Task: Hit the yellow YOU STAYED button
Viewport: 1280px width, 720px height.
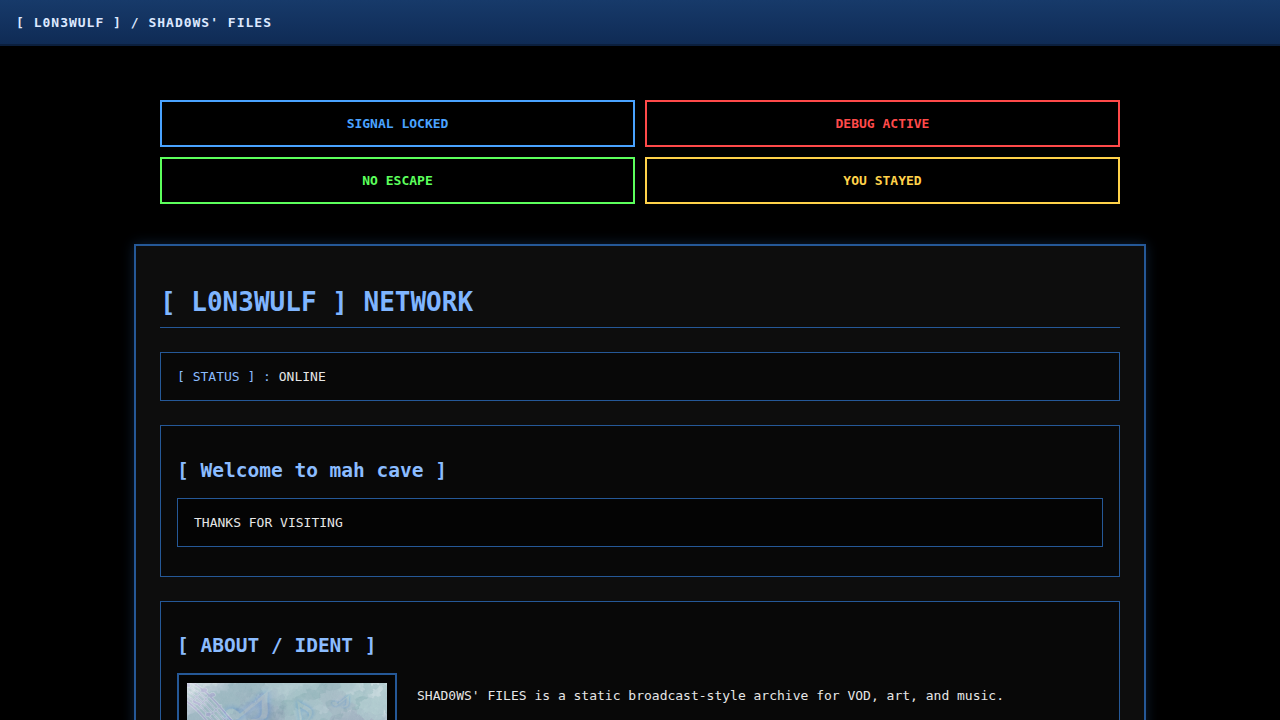Action: click(x=882, y=181)
